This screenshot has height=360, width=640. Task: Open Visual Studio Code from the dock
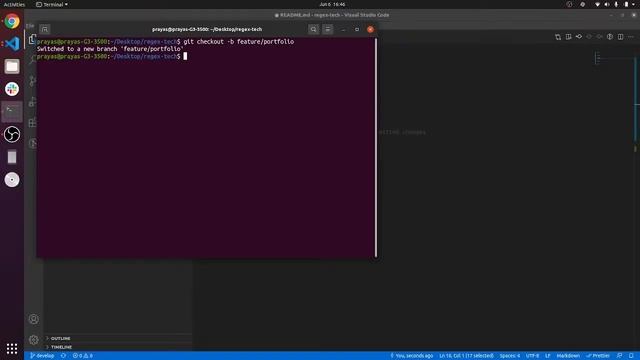coord(12,44)
